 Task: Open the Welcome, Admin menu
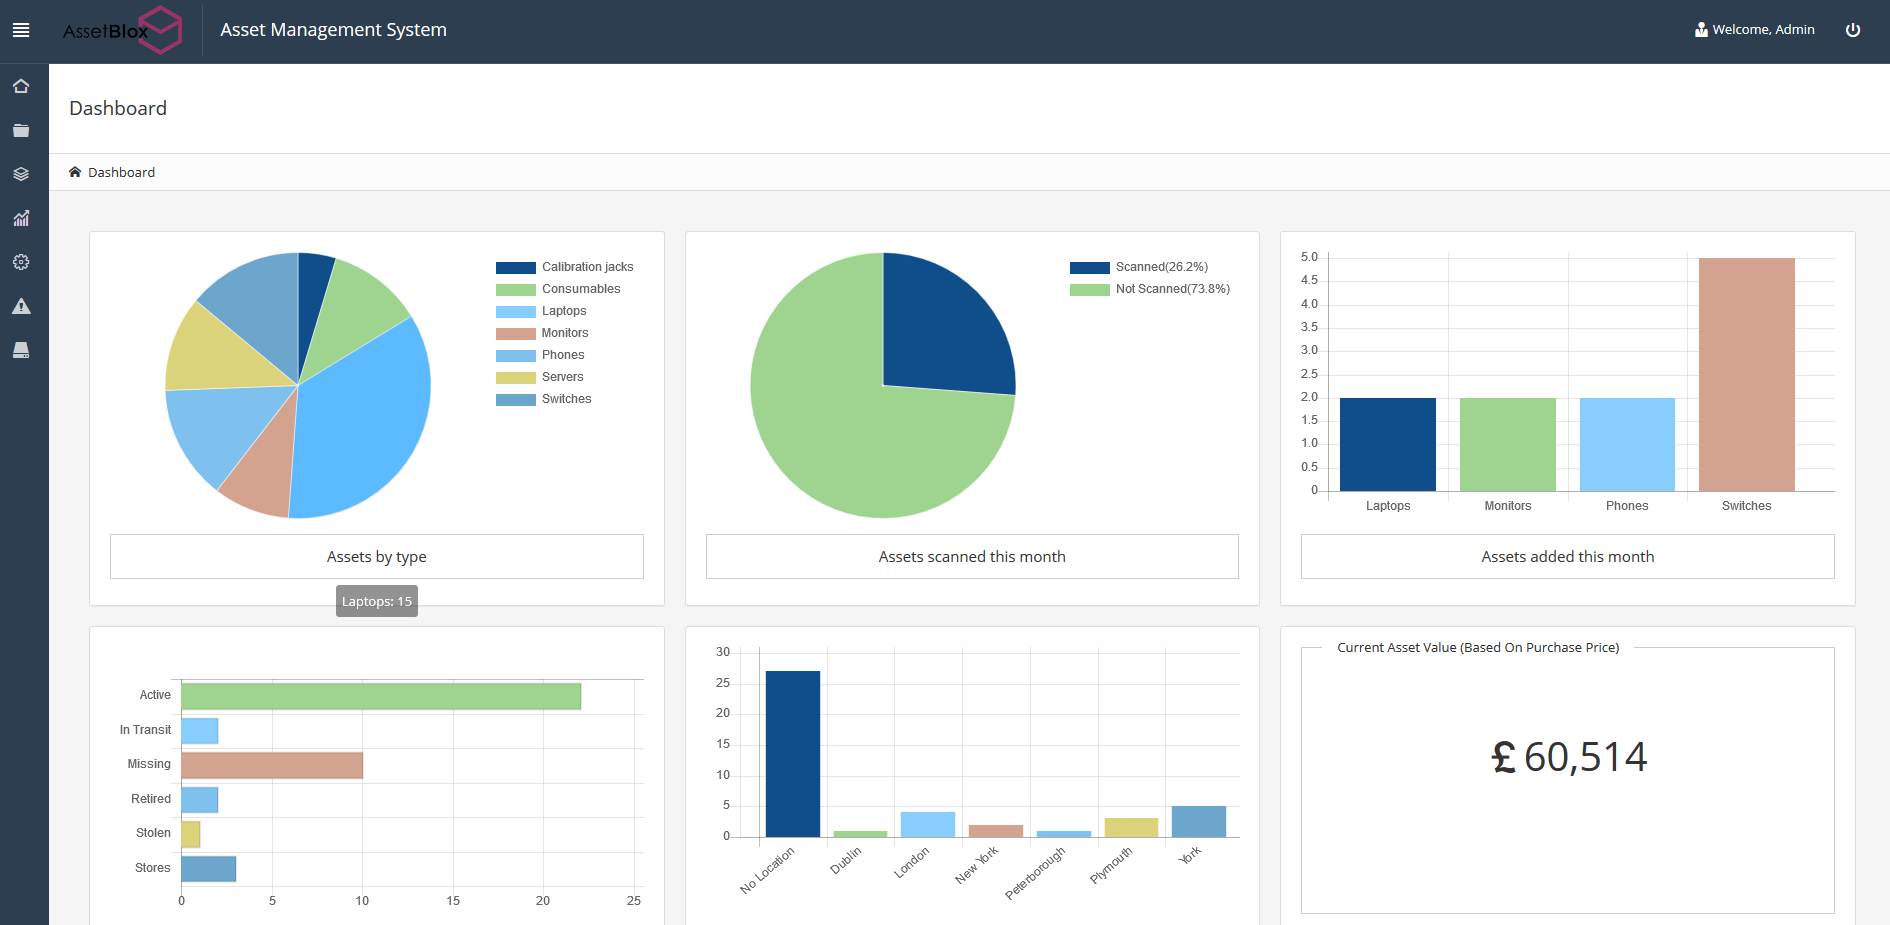tap(1763, 29)
